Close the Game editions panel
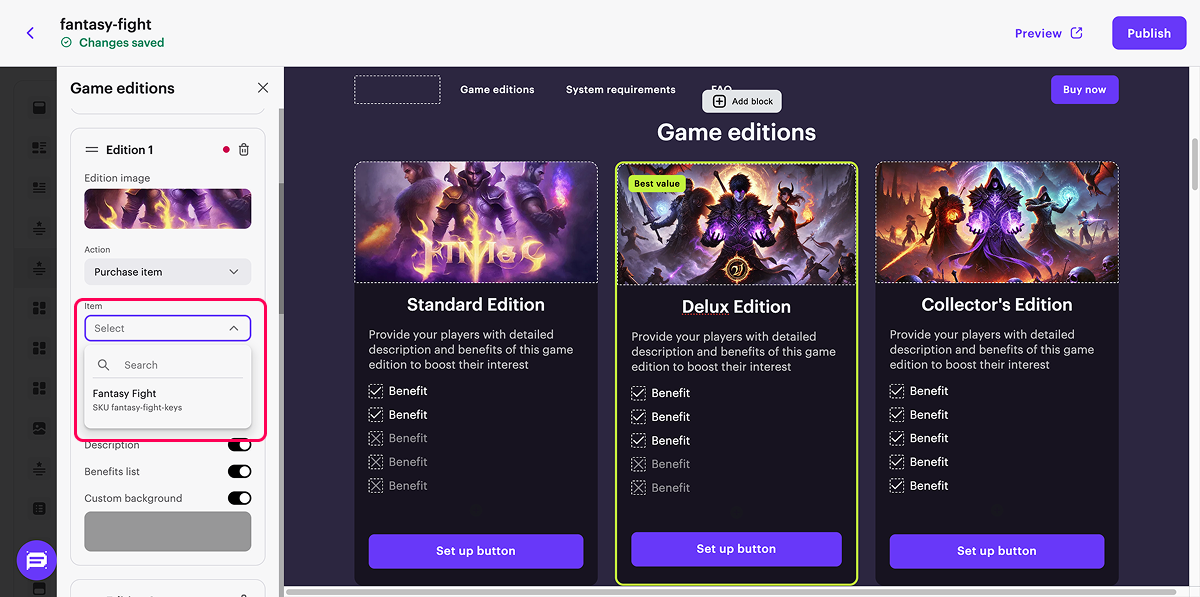 [263, 88]
